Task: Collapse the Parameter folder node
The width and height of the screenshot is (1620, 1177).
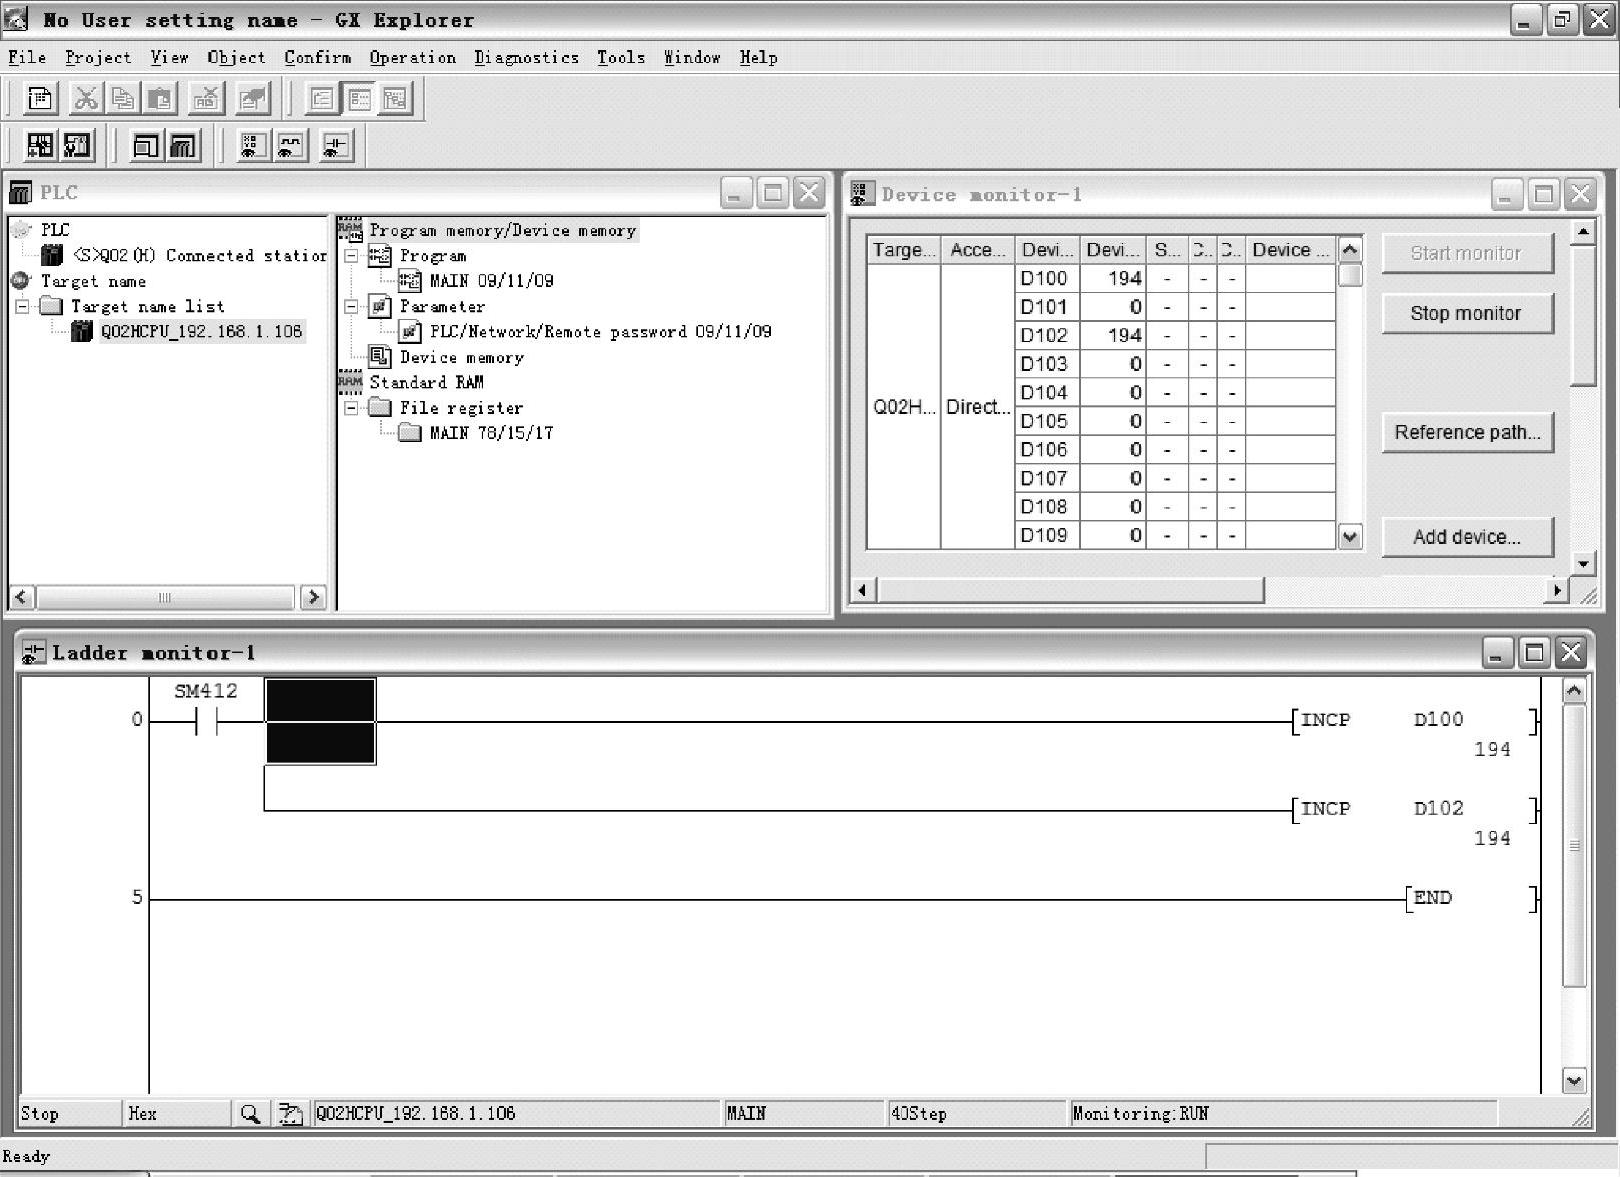Action: pyautogui.click(x=351, y=306)
